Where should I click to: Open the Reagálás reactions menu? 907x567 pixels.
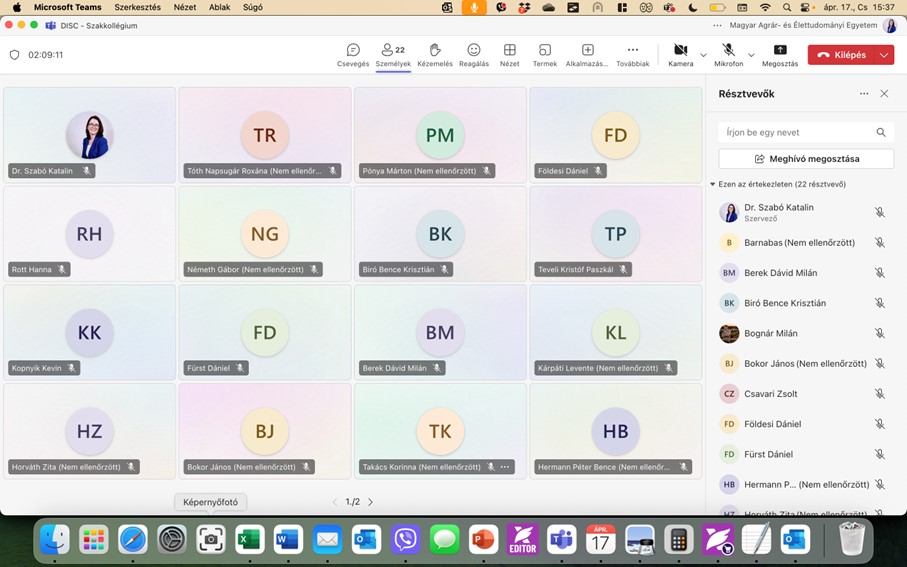(x=474, y=55)
